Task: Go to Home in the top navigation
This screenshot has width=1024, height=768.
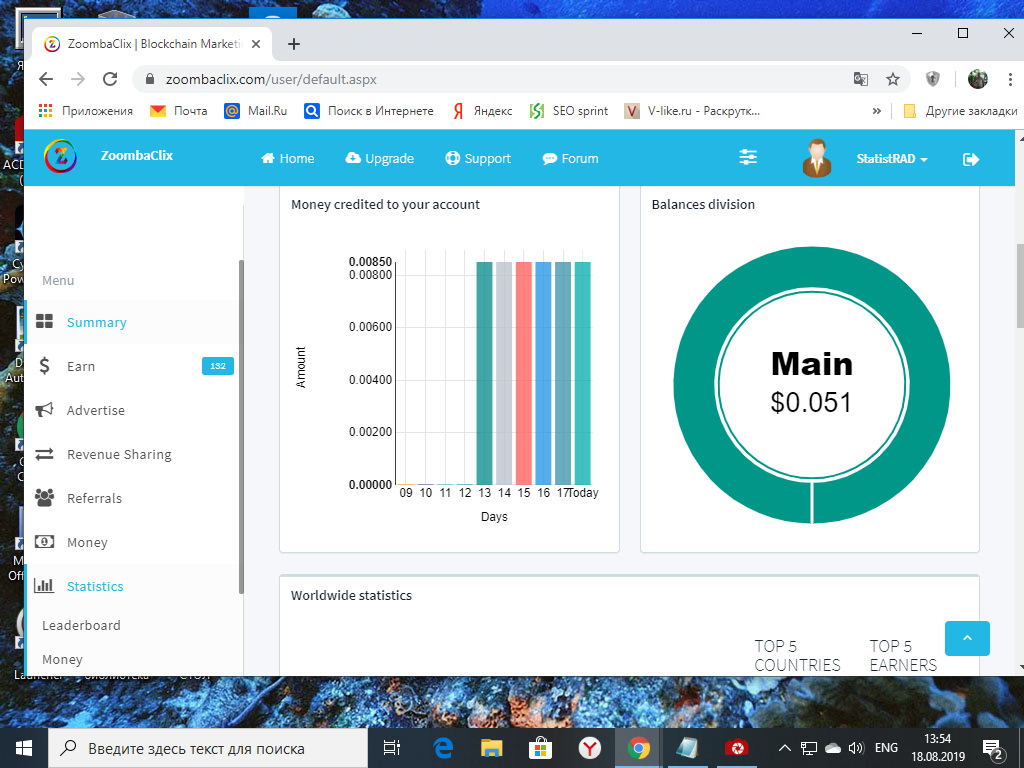Action: [287, 159]
